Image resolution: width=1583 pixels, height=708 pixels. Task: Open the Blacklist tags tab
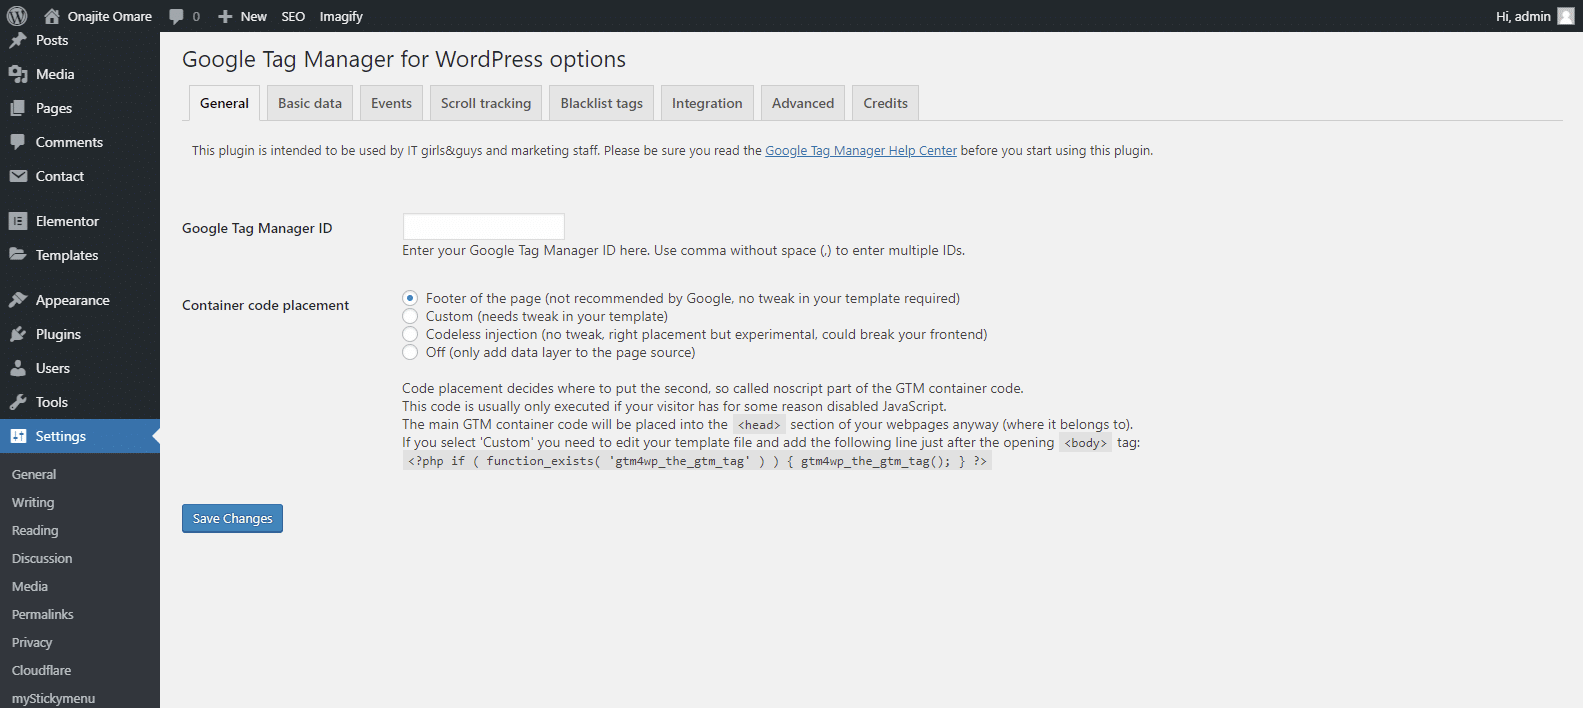602,103
